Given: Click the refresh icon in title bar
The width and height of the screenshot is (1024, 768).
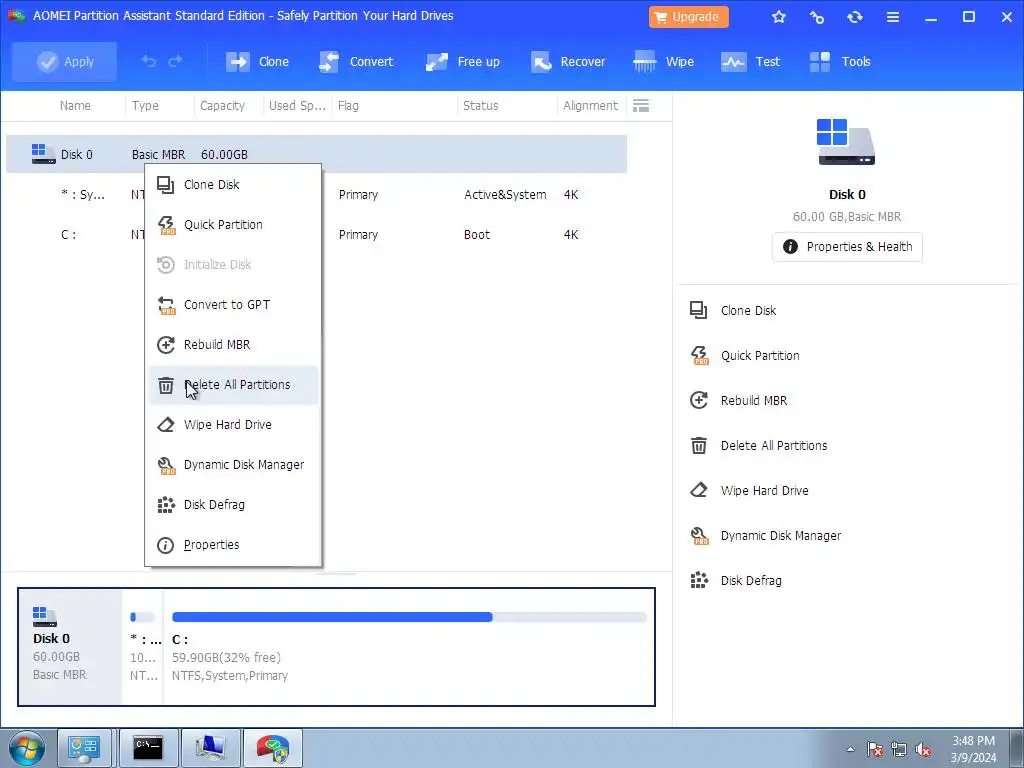Looking at the screenshot, I should (855, 17).
